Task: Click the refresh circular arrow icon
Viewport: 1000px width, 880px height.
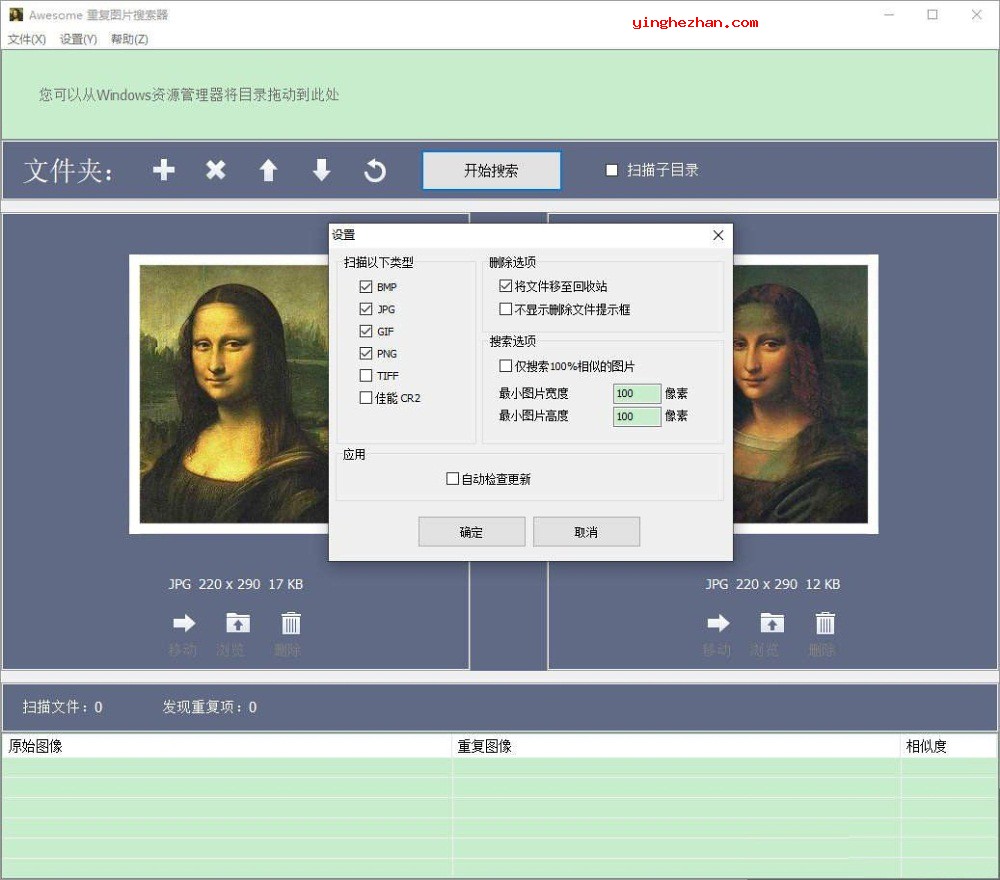Action: coord(375,171)
